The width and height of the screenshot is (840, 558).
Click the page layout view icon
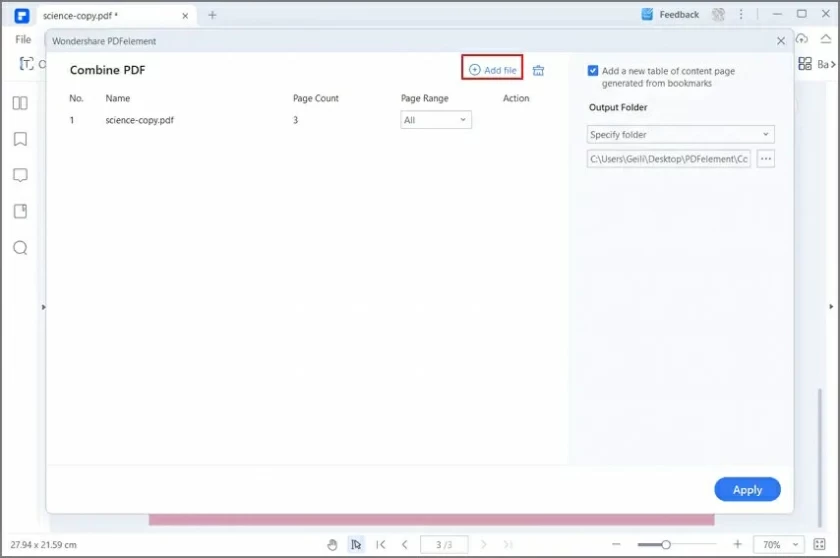click(820, 545)
